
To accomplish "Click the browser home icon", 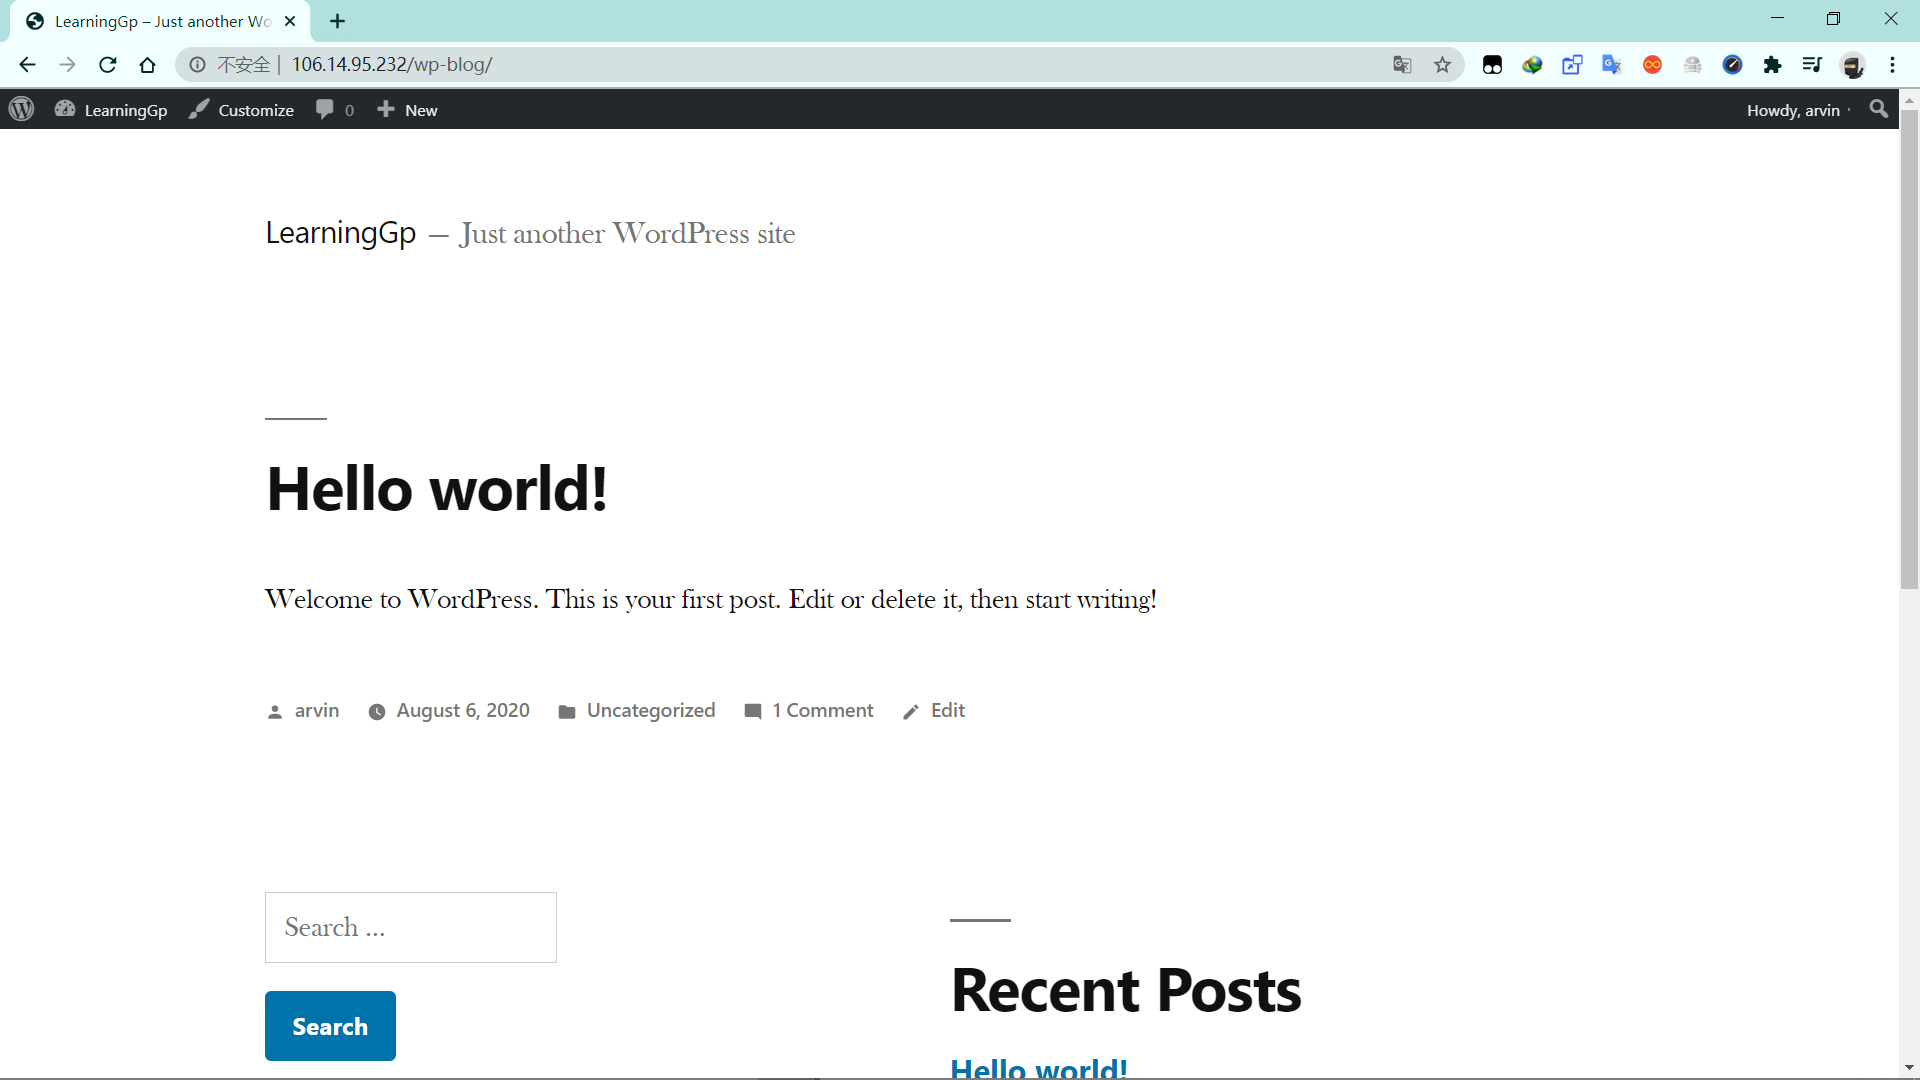I will click(147, 65).
